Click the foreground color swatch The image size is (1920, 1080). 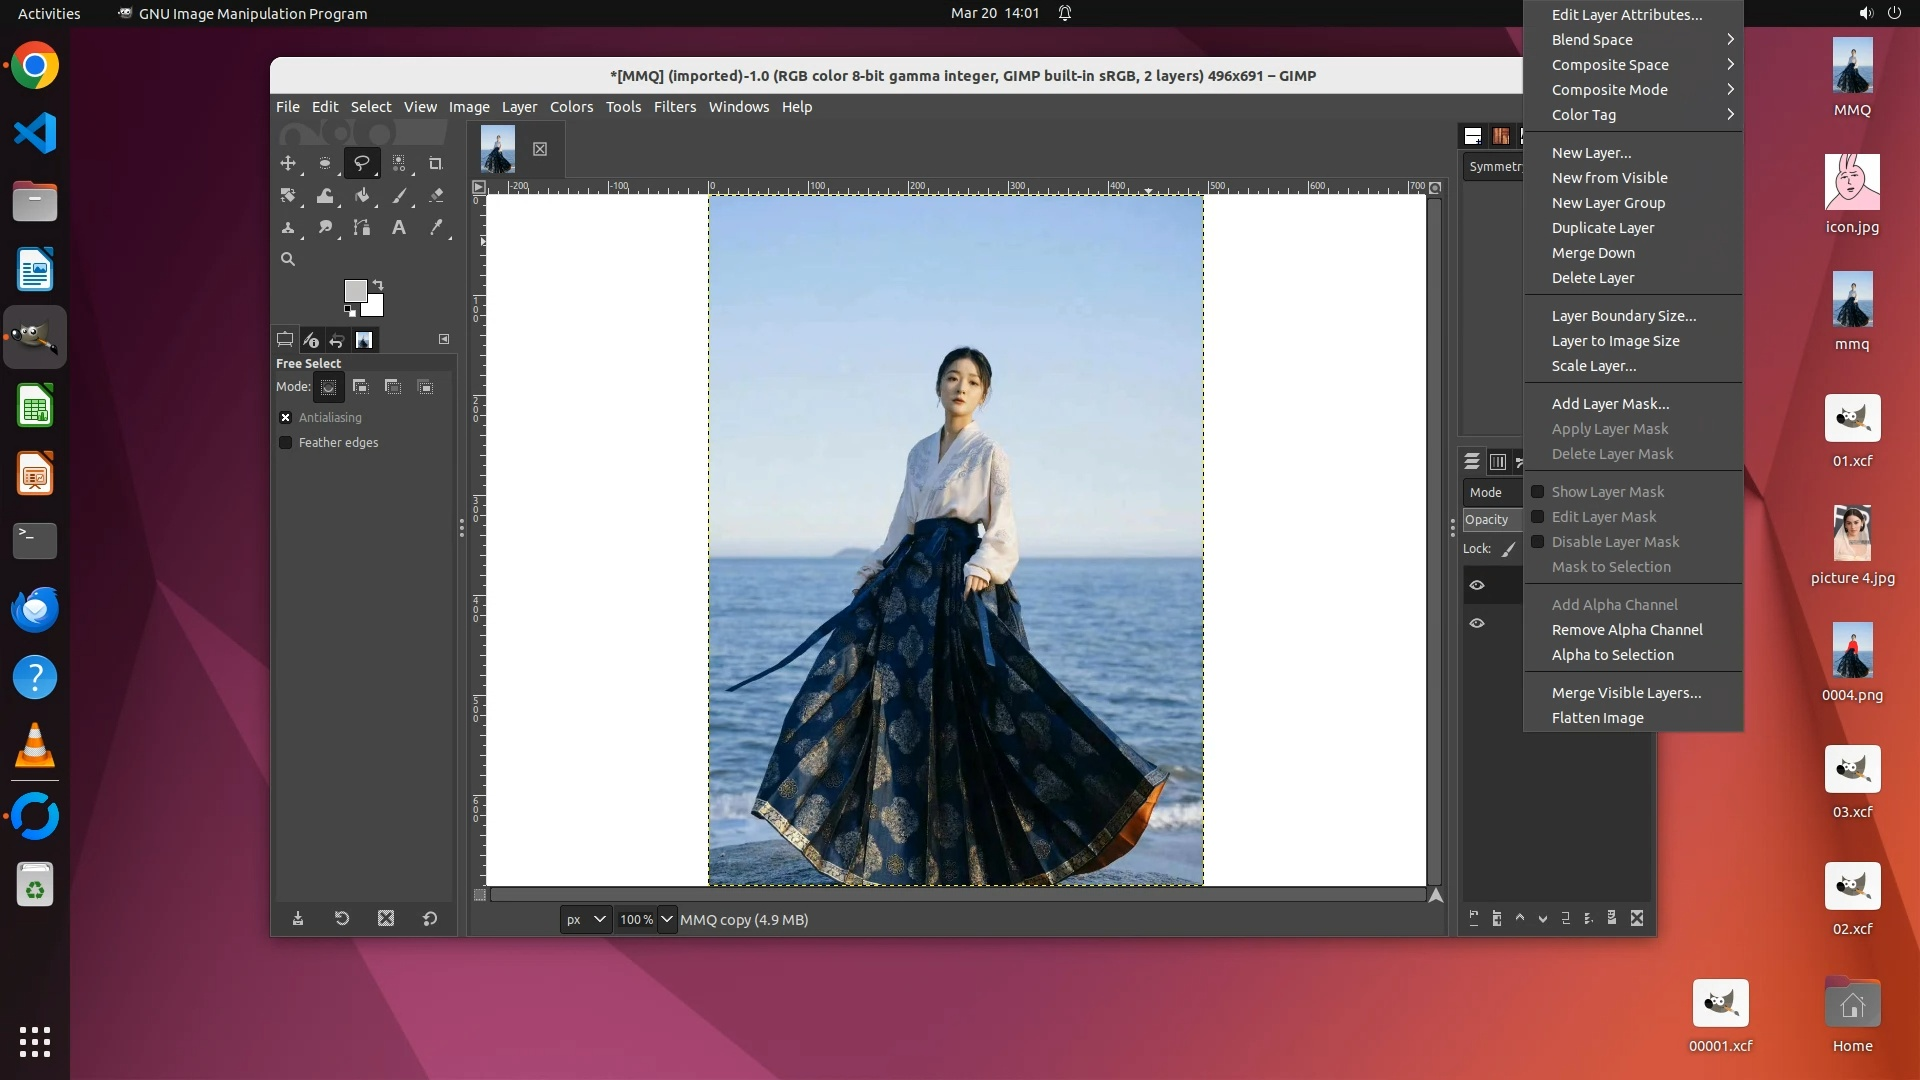(355, 290)
